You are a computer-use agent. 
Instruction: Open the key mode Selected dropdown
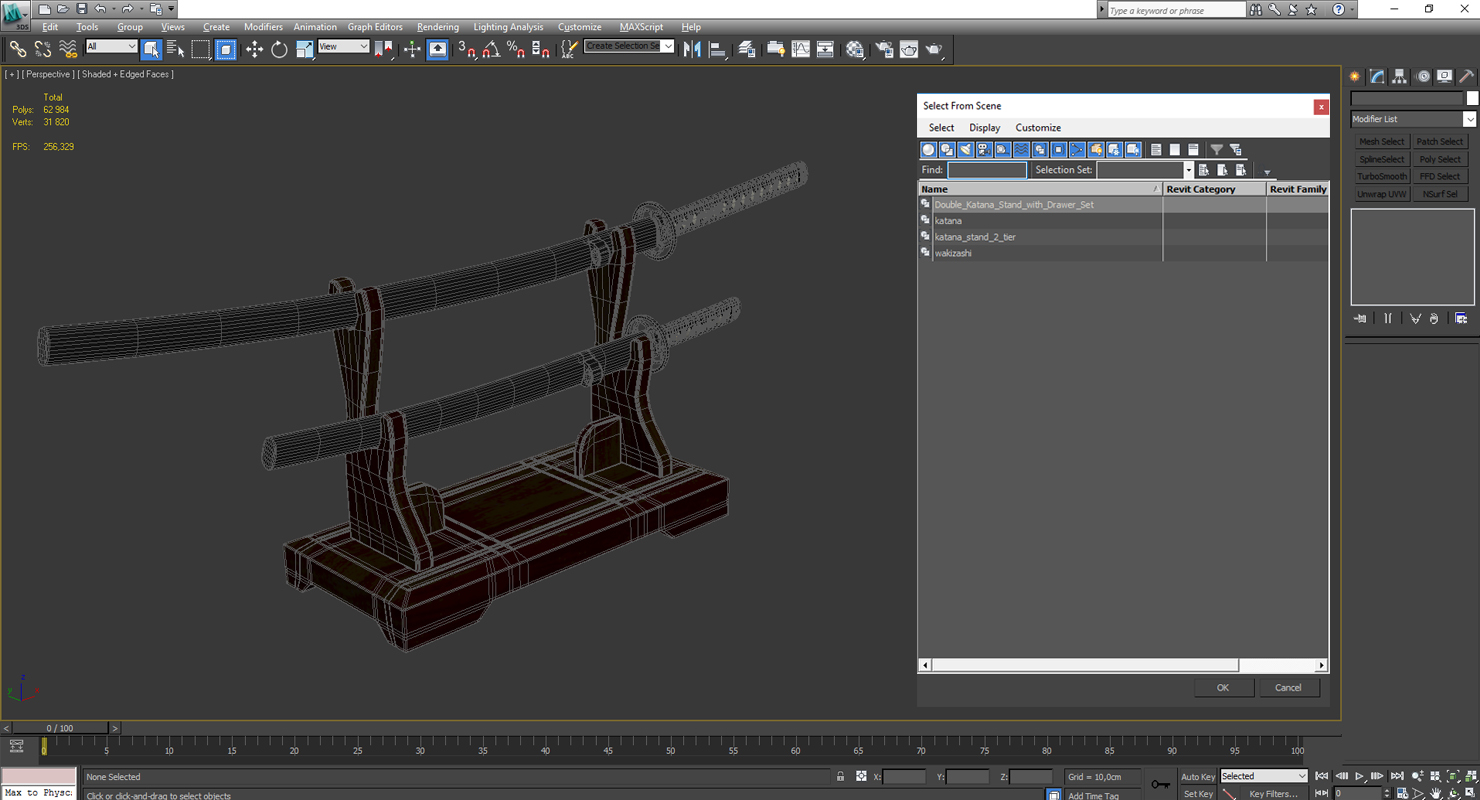pos(1263,776)
